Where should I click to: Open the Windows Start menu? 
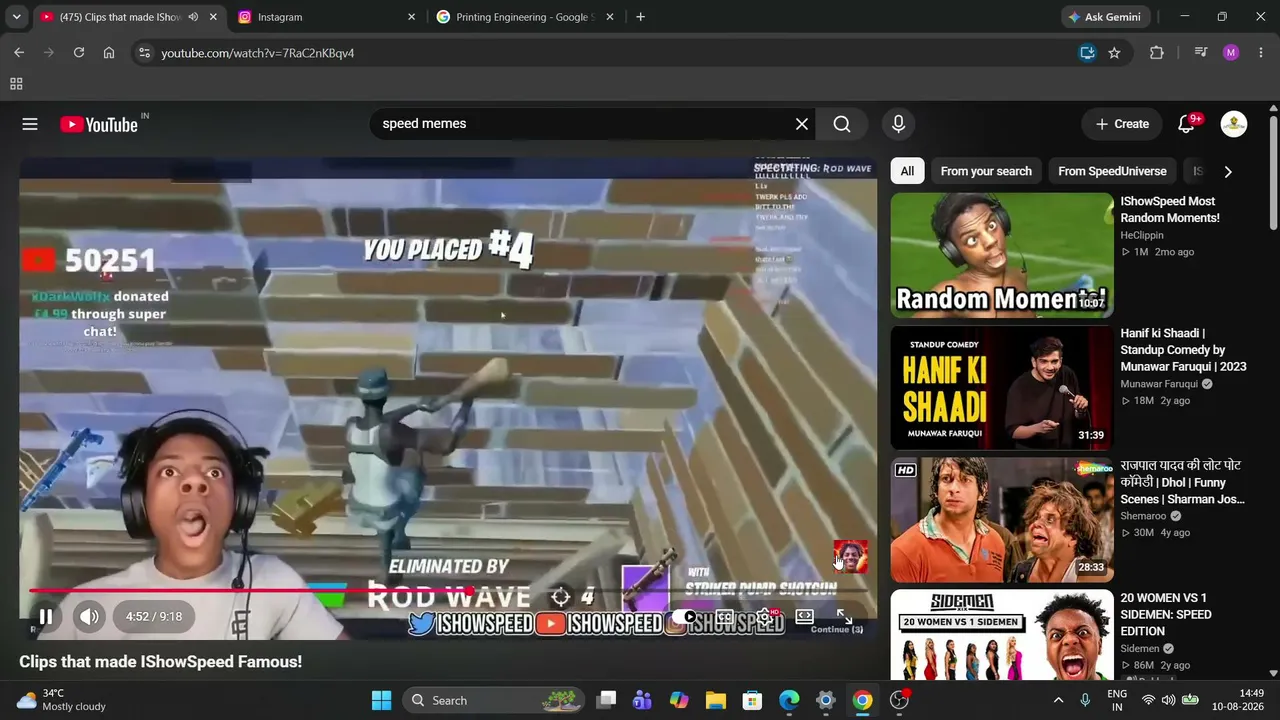point(382,700)
